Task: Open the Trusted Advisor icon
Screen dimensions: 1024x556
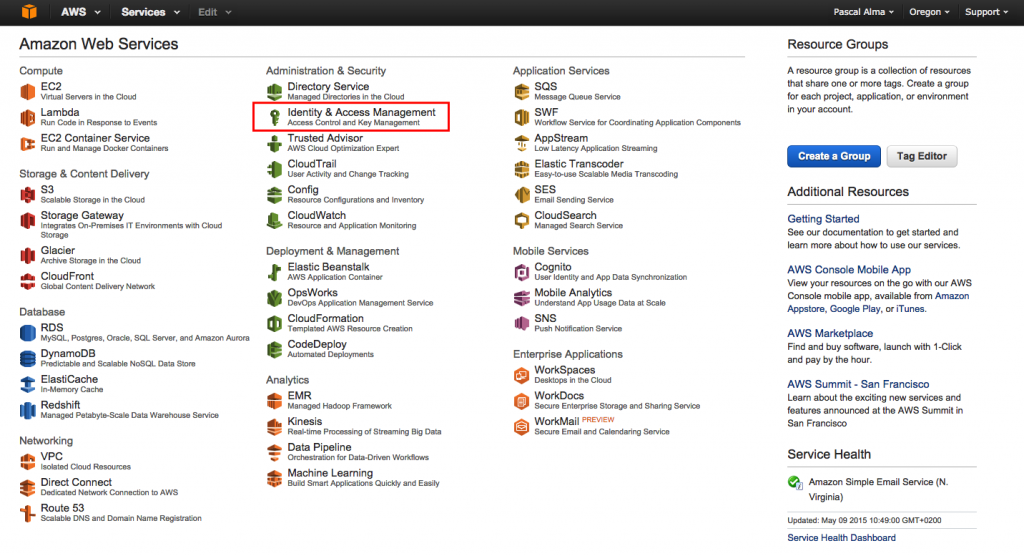Action: pyautogui.click(x=274, y=143)
